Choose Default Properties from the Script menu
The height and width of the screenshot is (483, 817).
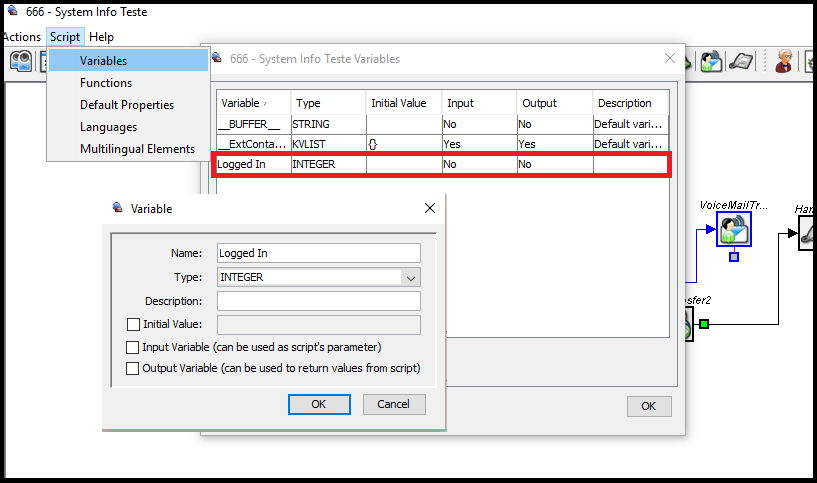tap(128, 105)
